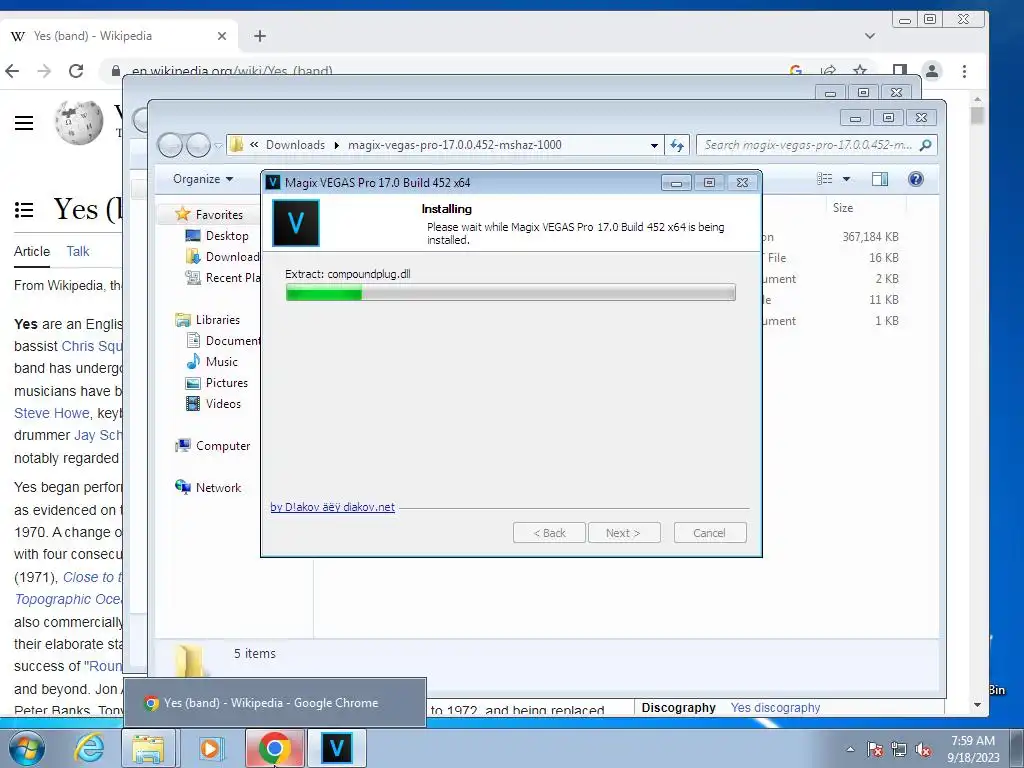Click network tray icon
1024x768 pixels.
(x=899, y=749)
